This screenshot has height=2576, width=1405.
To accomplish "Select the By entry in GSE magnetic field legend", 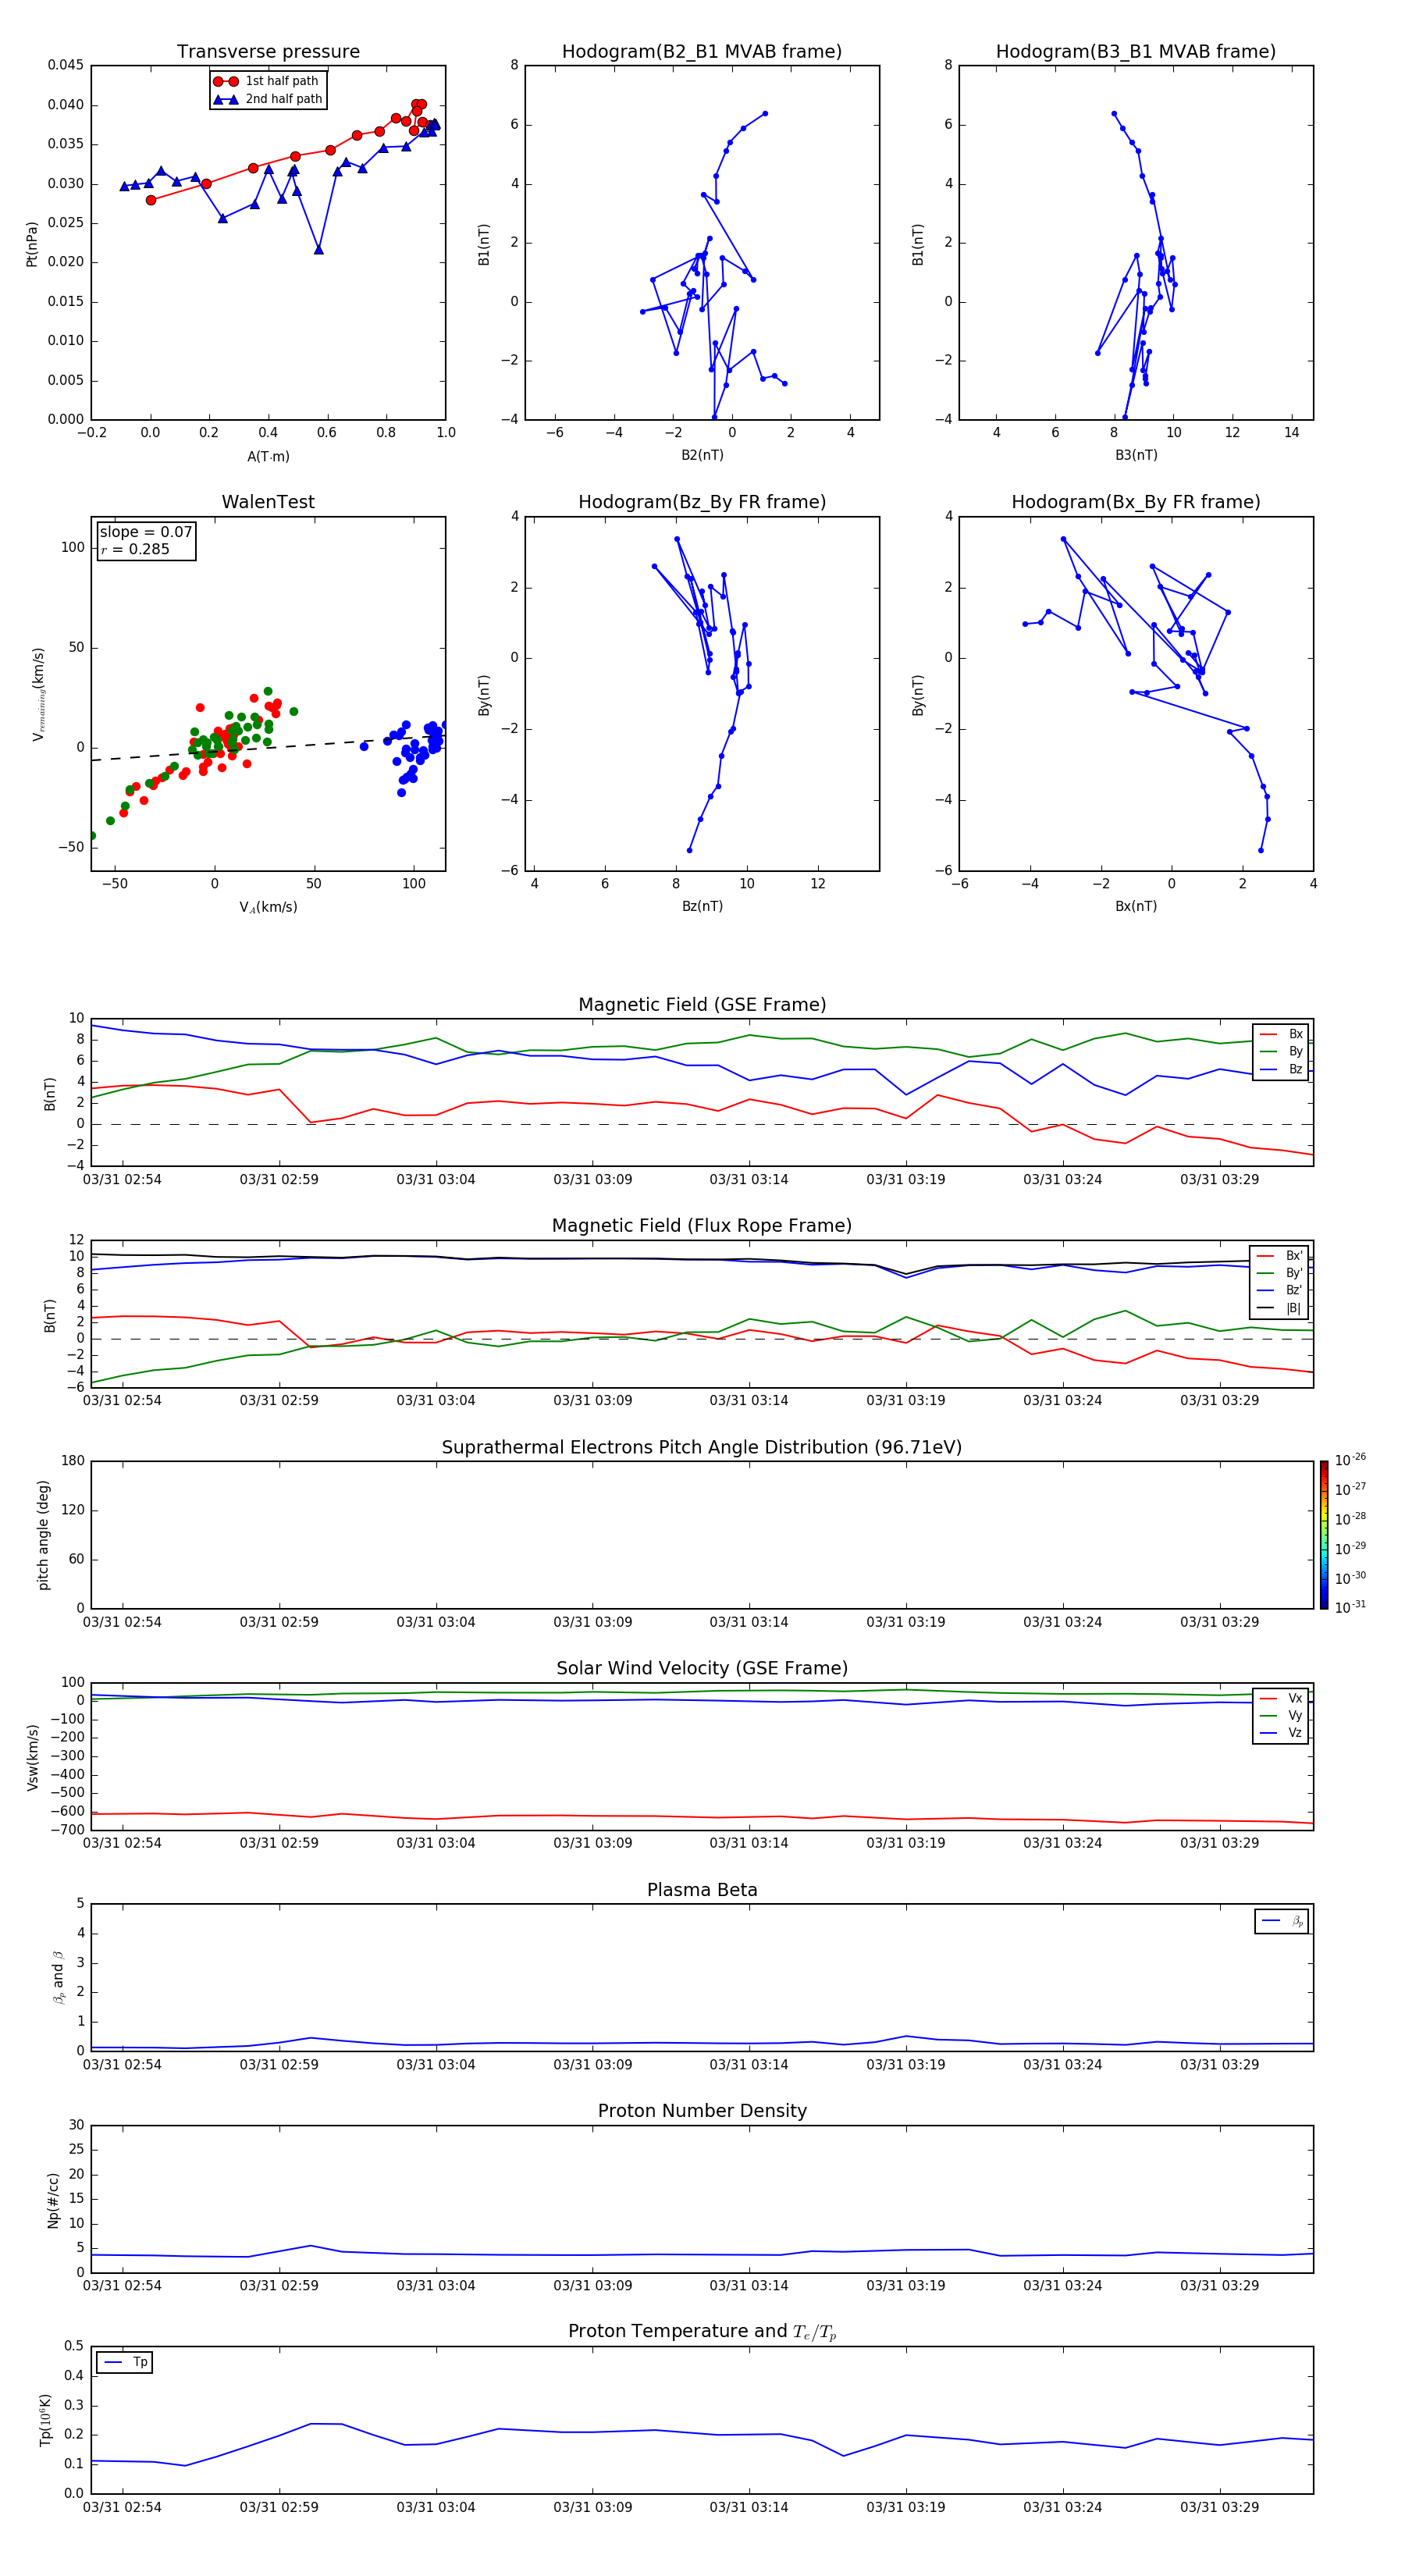I will pos(1281,1051).
